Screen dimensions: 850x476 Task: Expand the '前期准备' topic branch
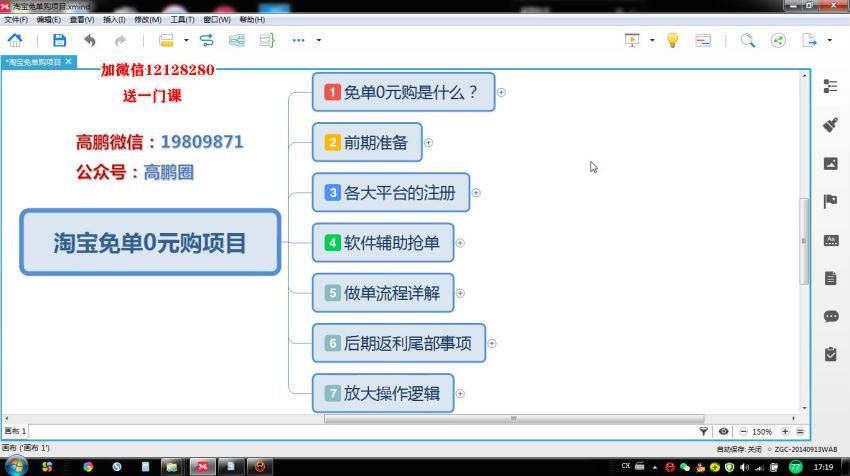[x=428, y=143]
